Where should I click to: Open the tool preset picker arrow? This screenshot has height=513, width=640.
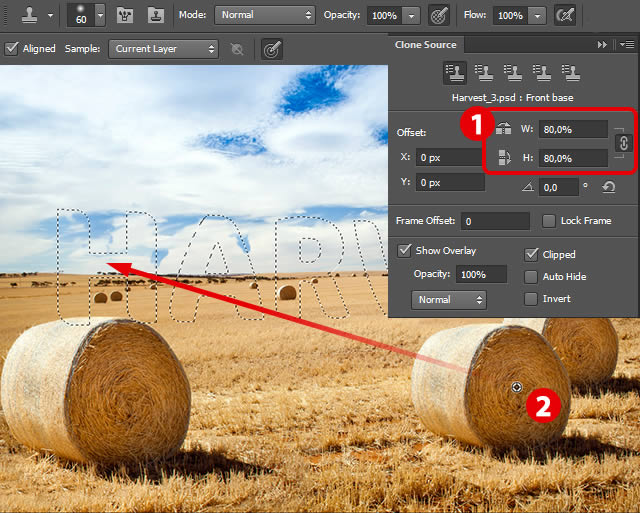pyautogui.click(x=50, y=16)
